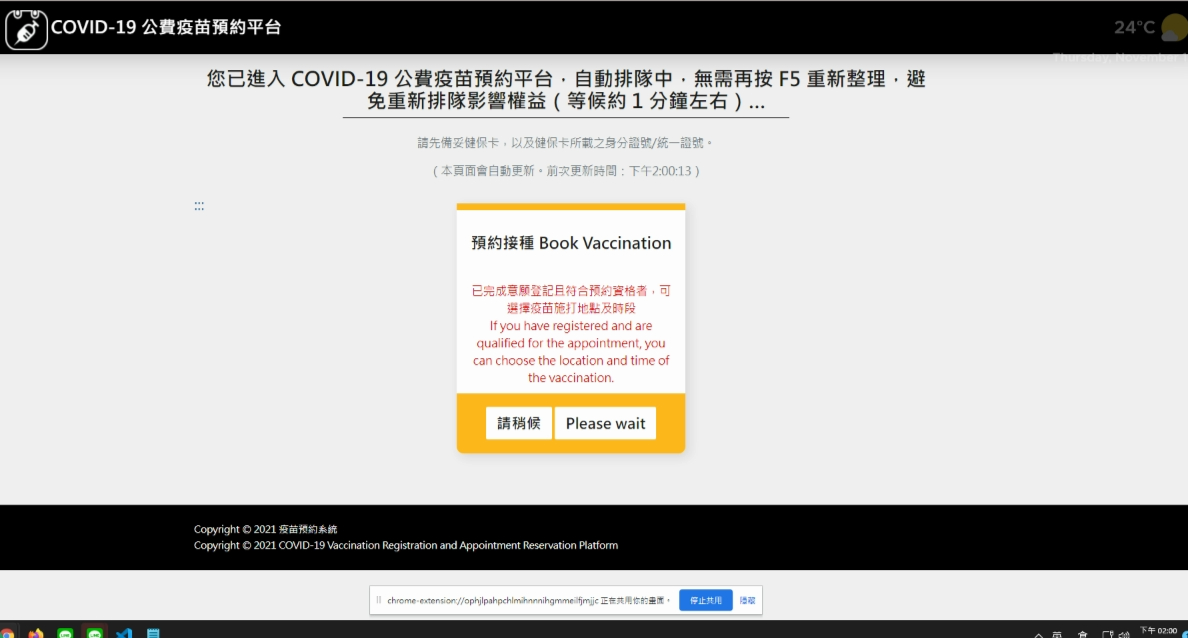Click the Please wait button
Viewport: 1188px width, 638px height.
[605, 423]
